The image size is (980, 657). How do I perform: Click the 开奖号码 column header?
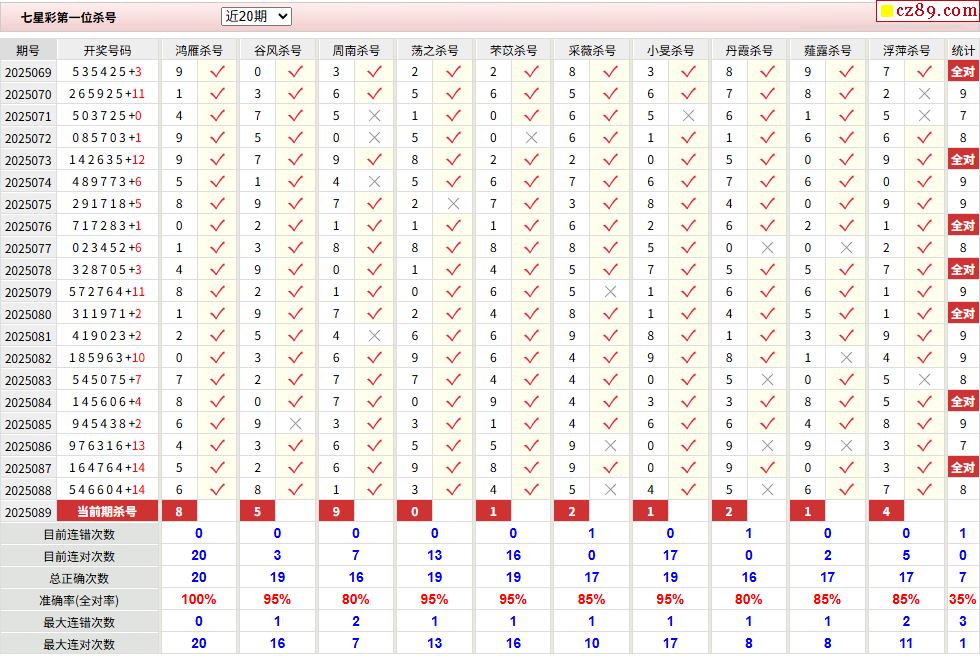point(108,50)
